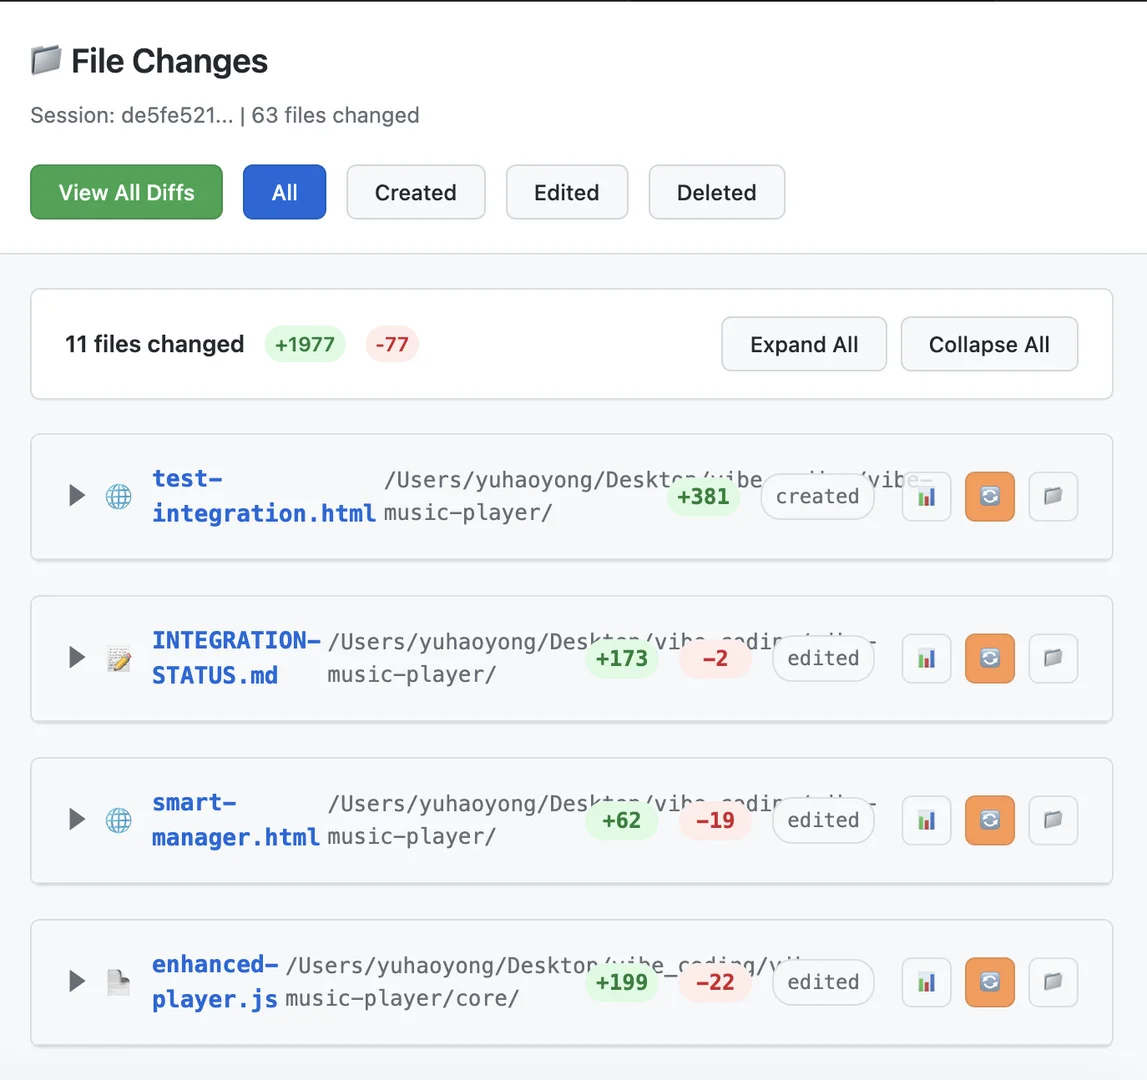
Task: Click orange refresh icon for smart-manager.html
Action: (x=990, y=820)
